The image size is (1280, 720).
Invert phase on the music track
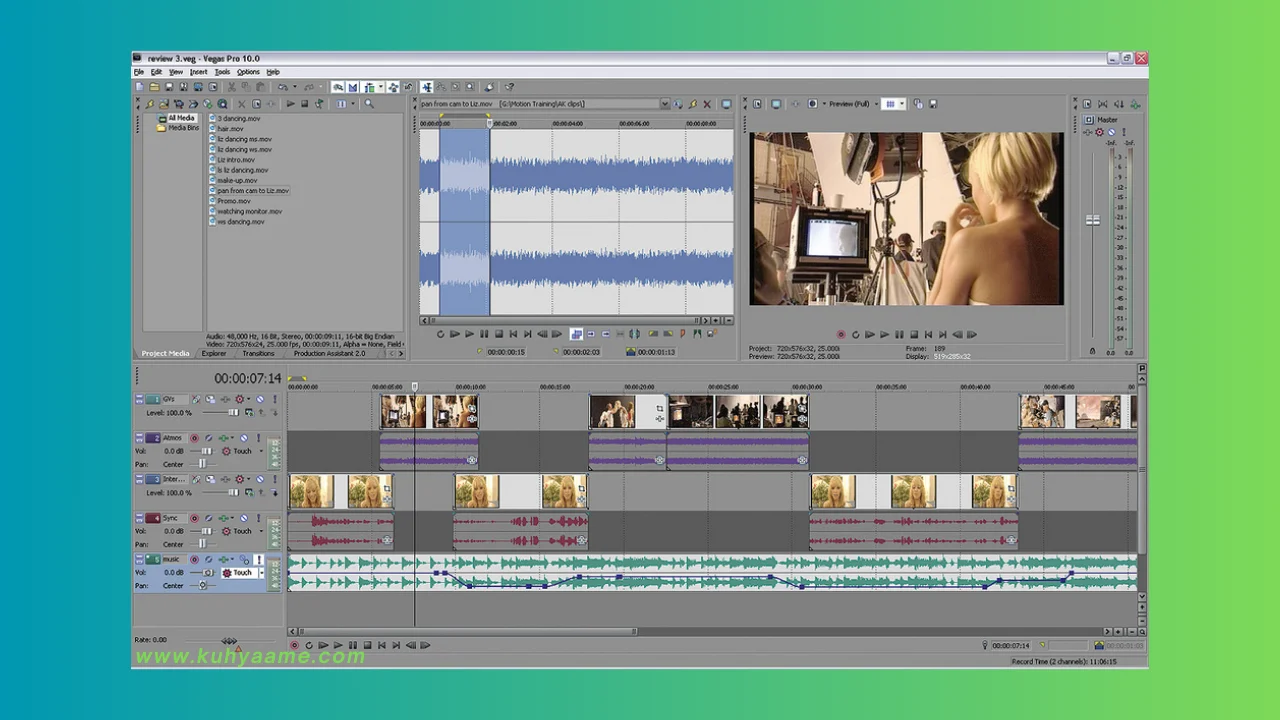click(208, 560)
